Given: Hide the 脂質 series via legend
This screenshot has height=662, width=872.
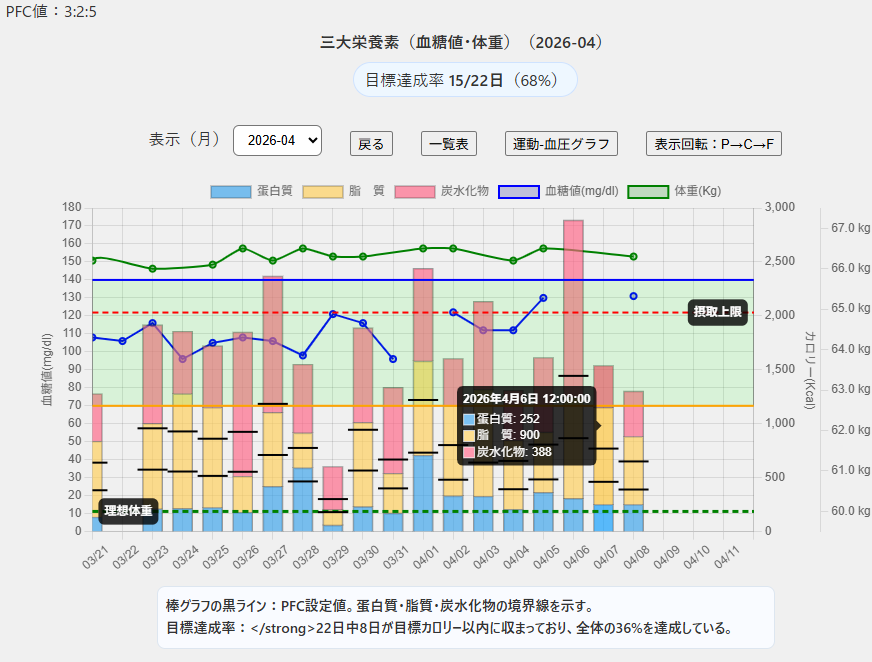Looking at the screenshot, I should tap(340, 191).
